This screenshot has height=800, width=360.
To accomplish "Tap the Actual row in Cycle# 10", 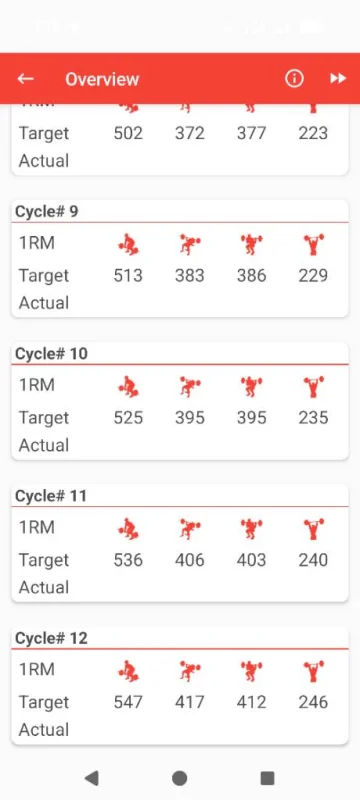I will point(179,445).
